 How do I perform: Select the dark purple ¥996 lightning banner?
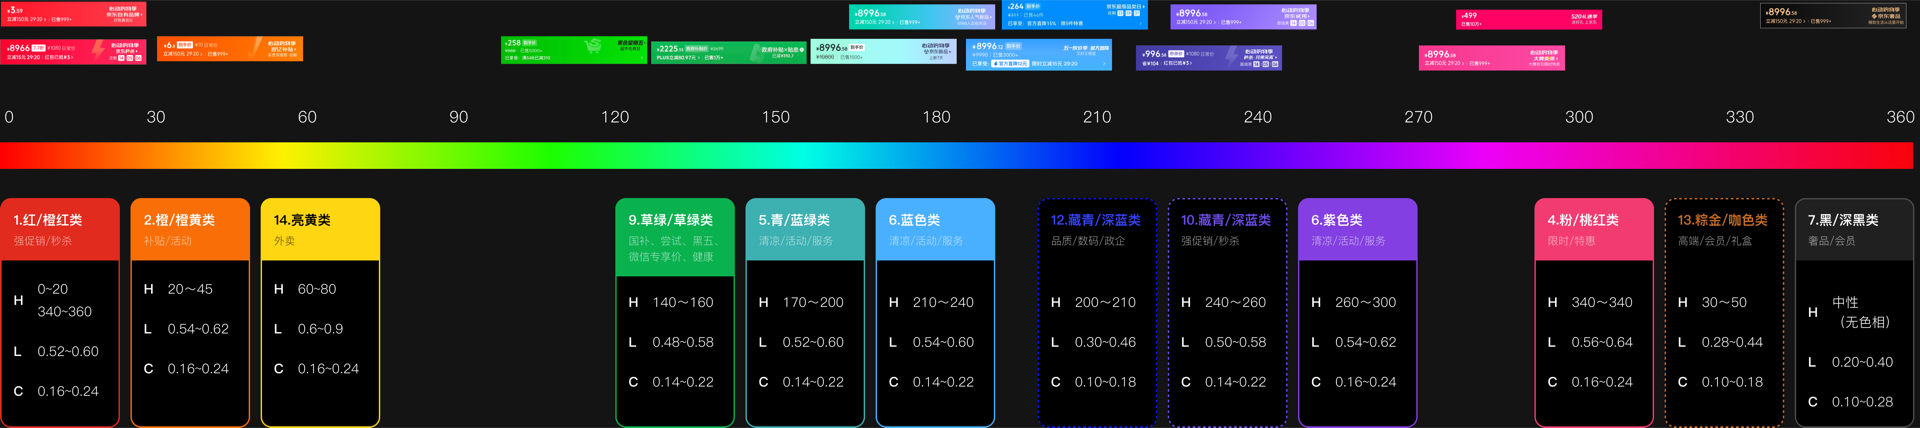[x=1208, y=58]
